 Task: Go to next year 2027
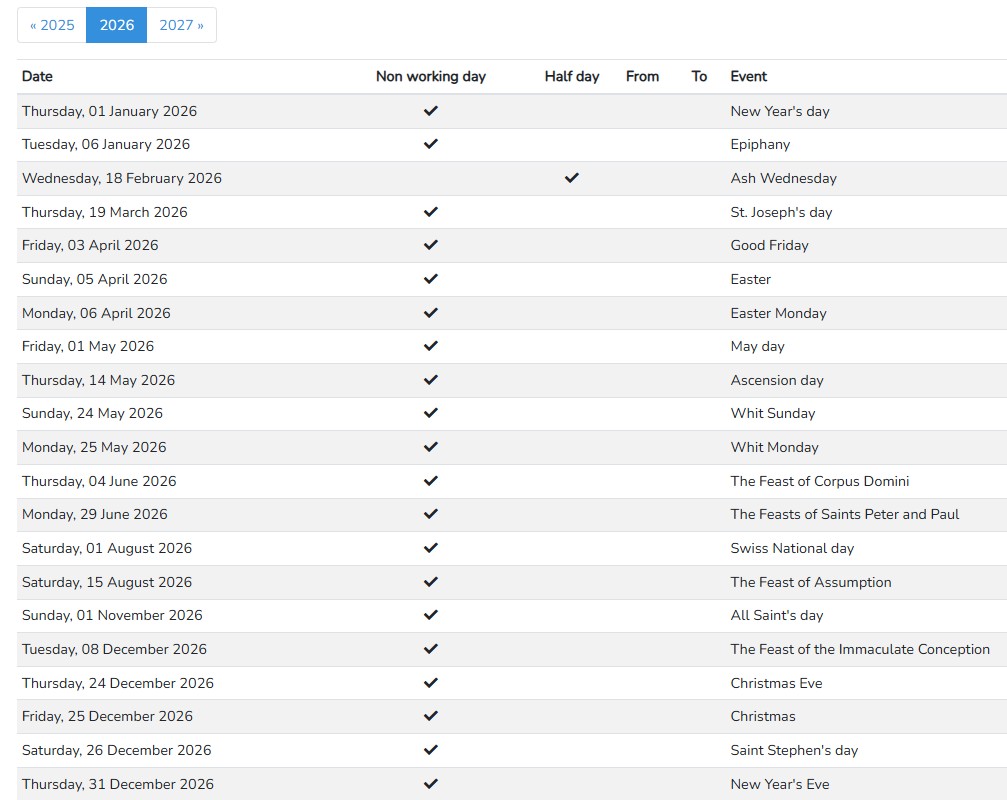[181, 25]
